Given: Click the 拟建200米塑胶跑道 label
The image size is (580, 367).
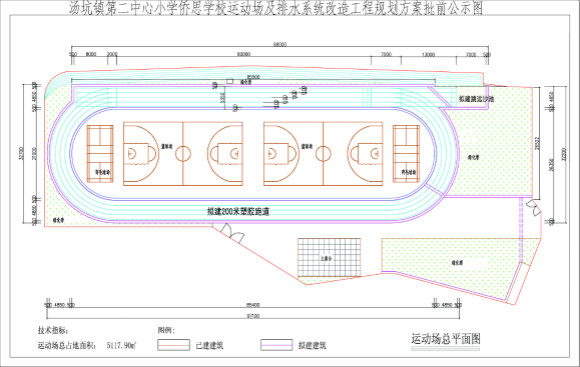Looking at the screenshot, I should (238, 212).
